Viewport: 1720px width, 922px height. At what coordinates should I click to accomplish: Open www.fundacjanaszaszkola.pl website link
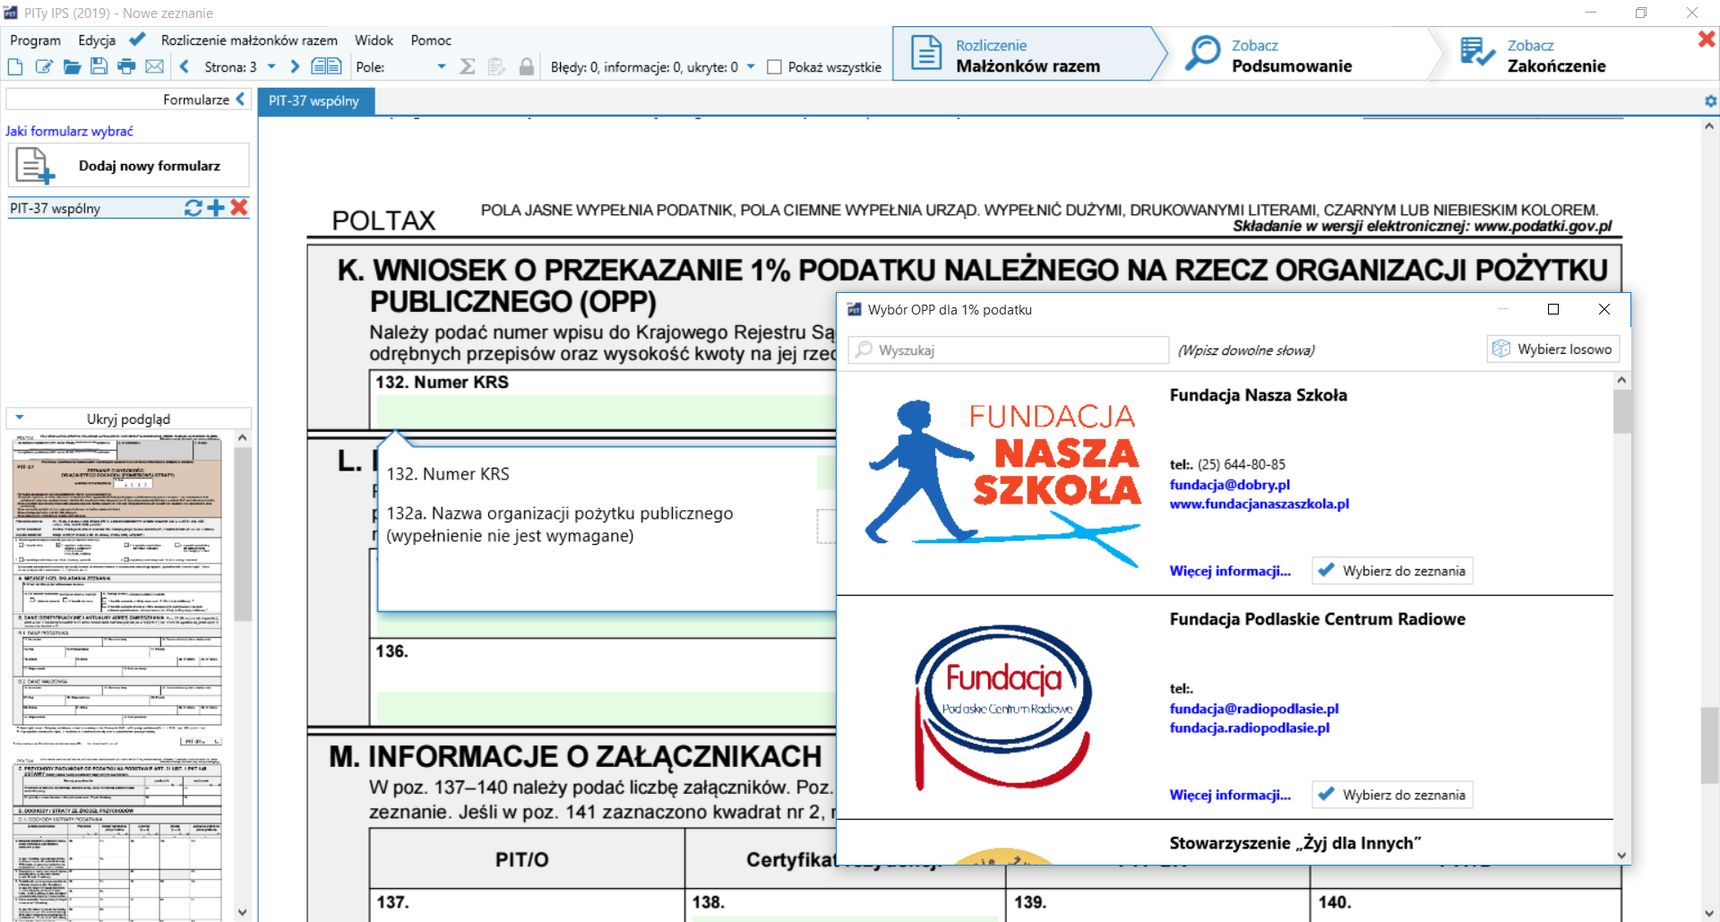1259,504
